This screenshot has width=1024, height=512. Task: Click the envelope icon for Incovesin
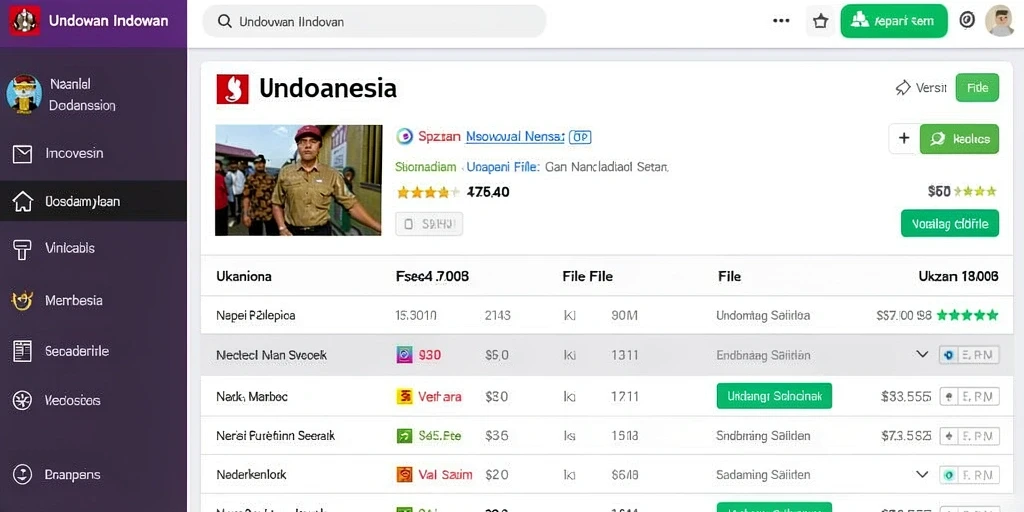[x=22, y=154]
